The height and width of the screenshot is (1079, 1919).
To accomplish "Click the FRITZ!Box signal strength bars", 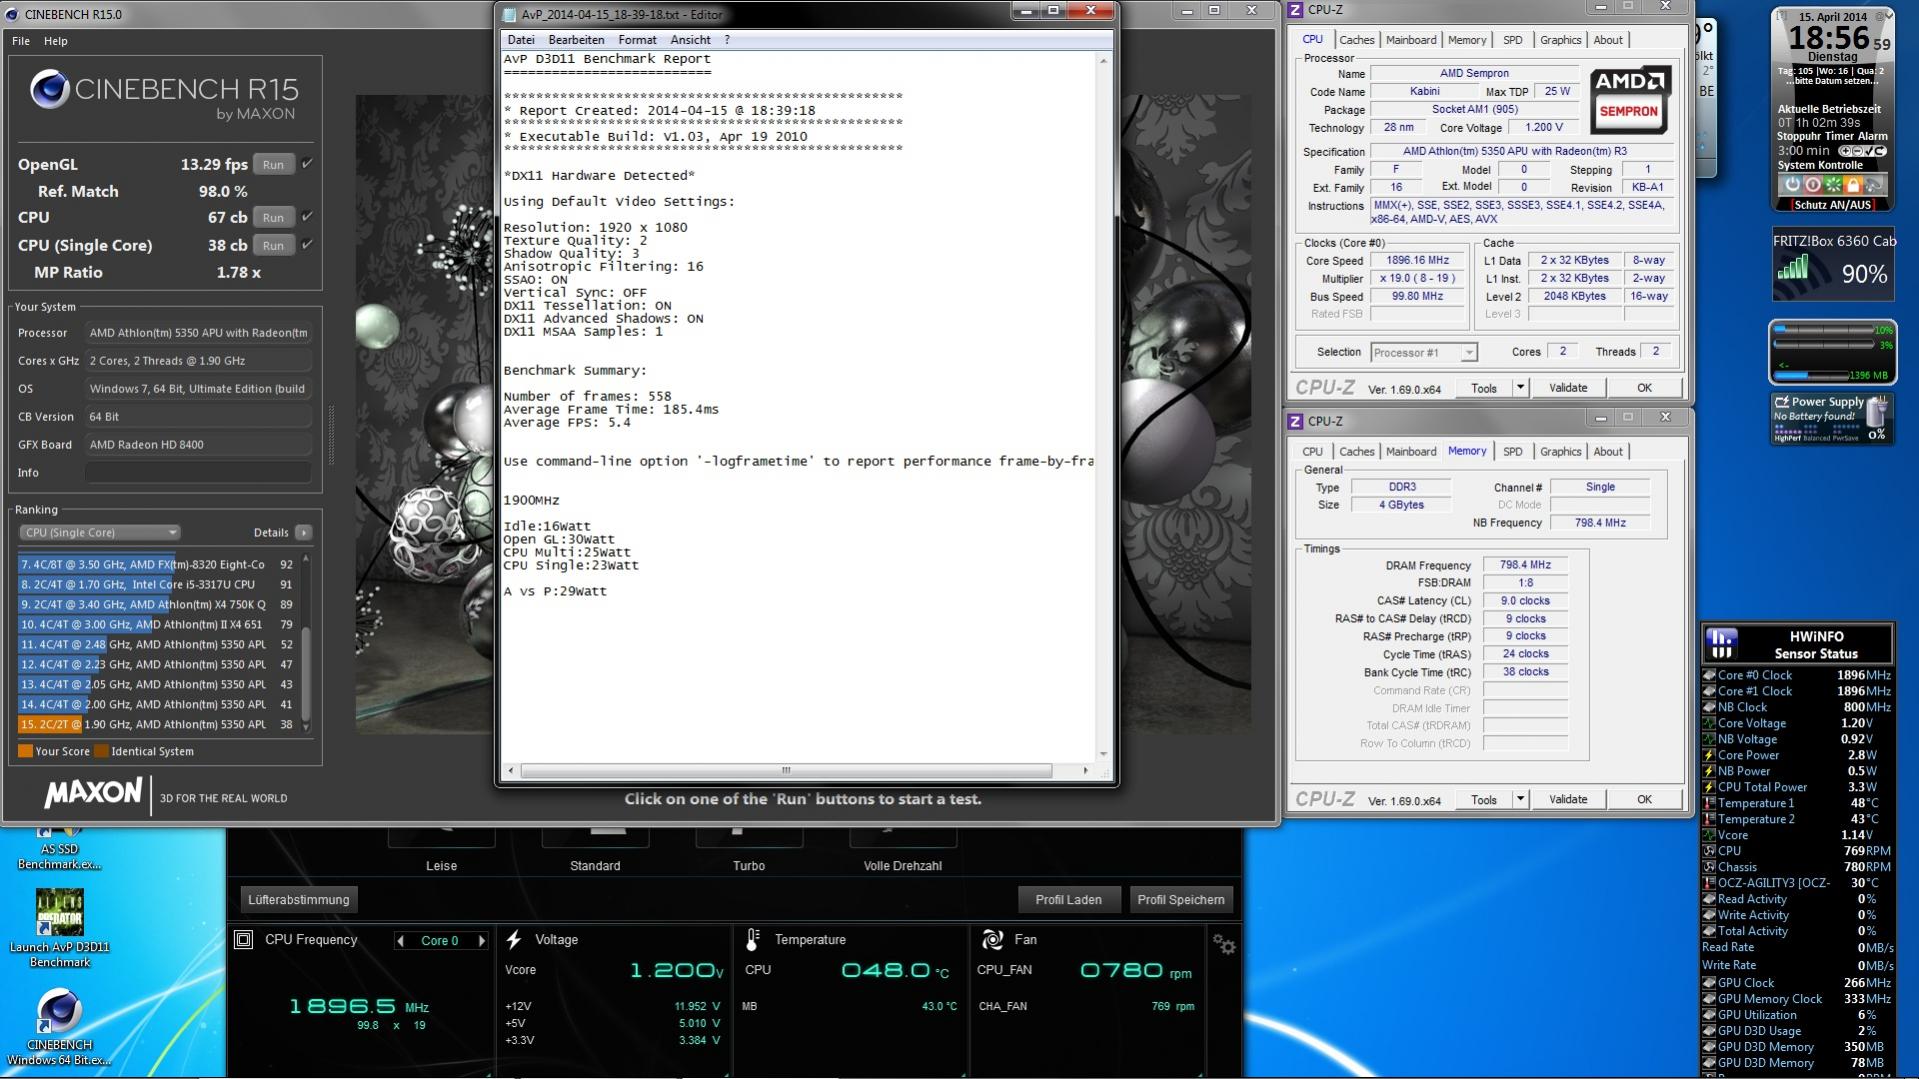I will click(x=1793, y=268).
